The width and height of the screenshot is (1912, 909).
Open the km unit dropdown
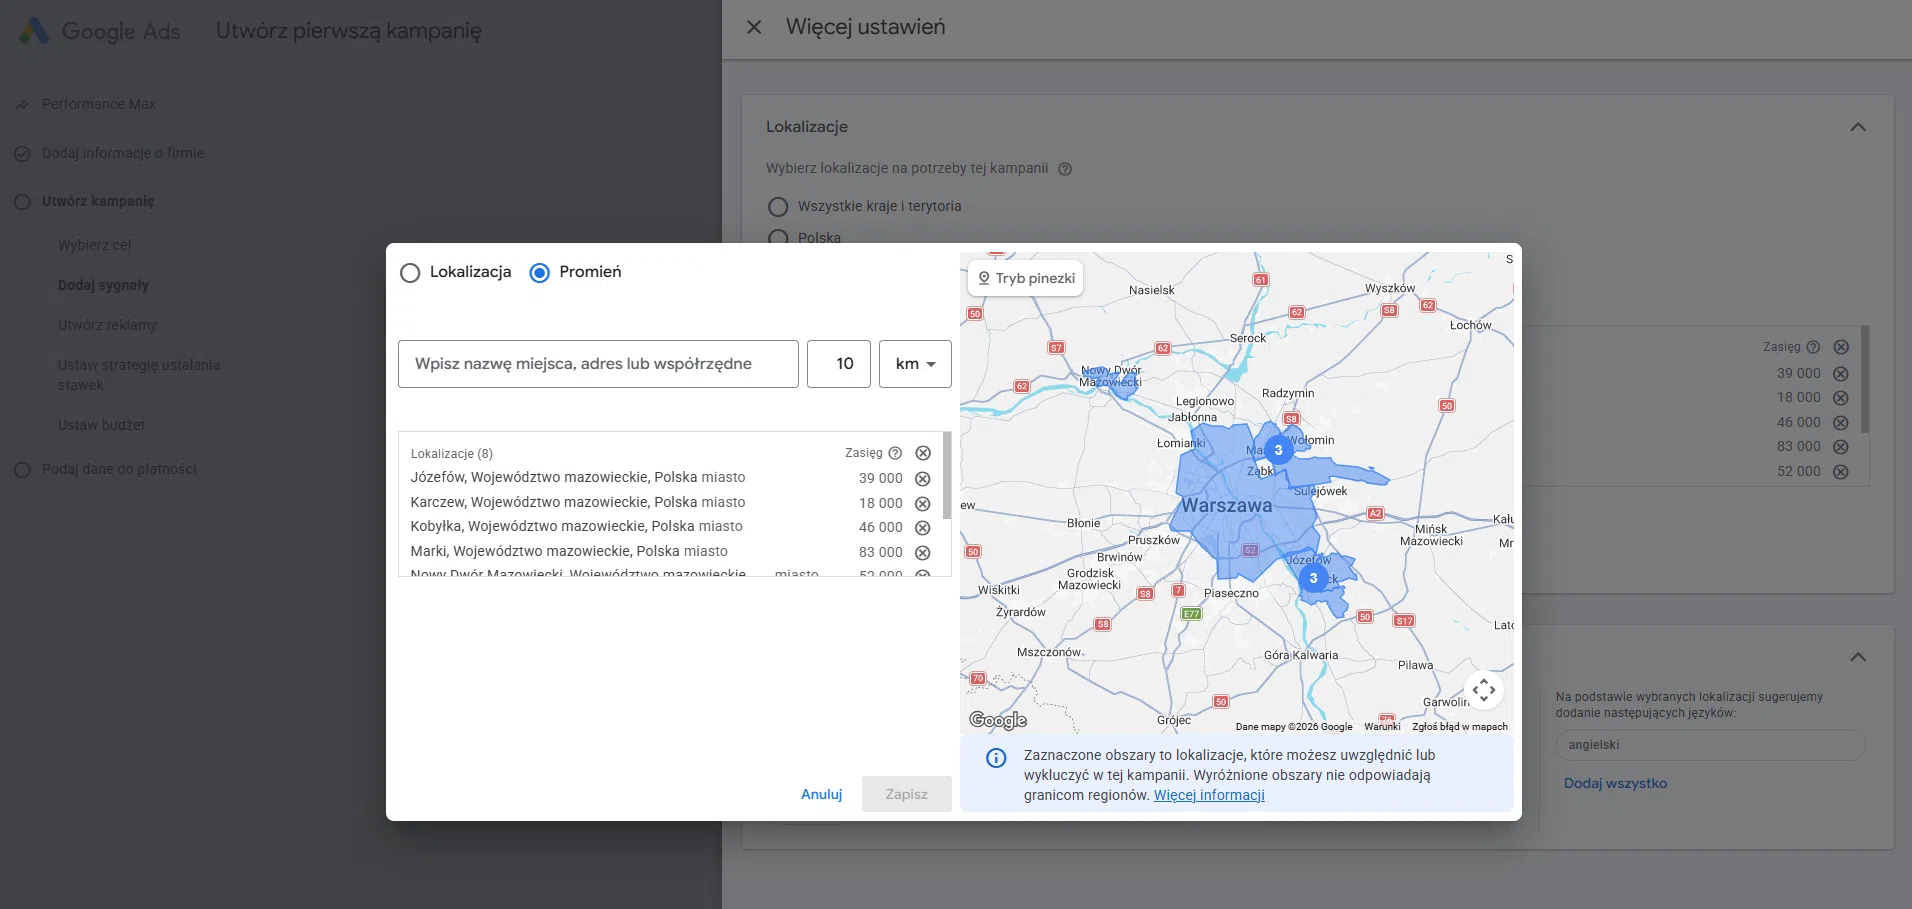coord(915,363)
